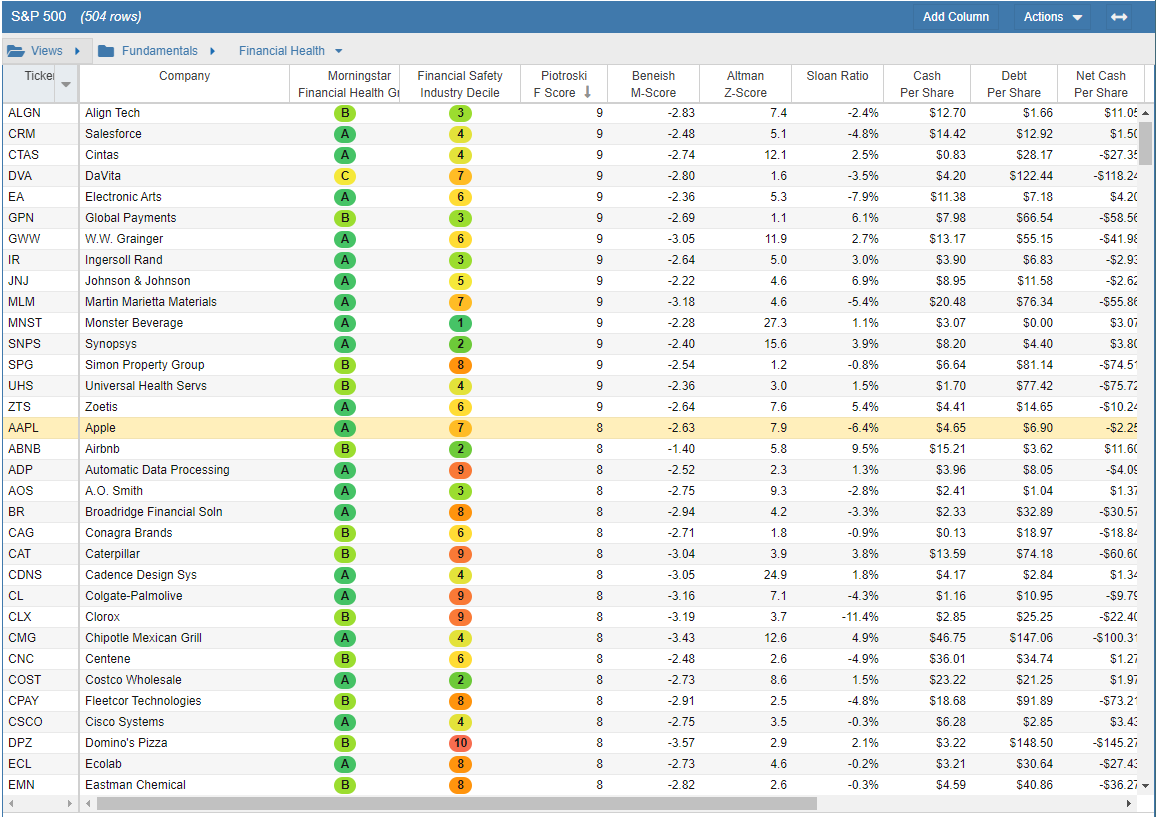Click Domino's Pizza decile 10 badge

pos(460,743)
